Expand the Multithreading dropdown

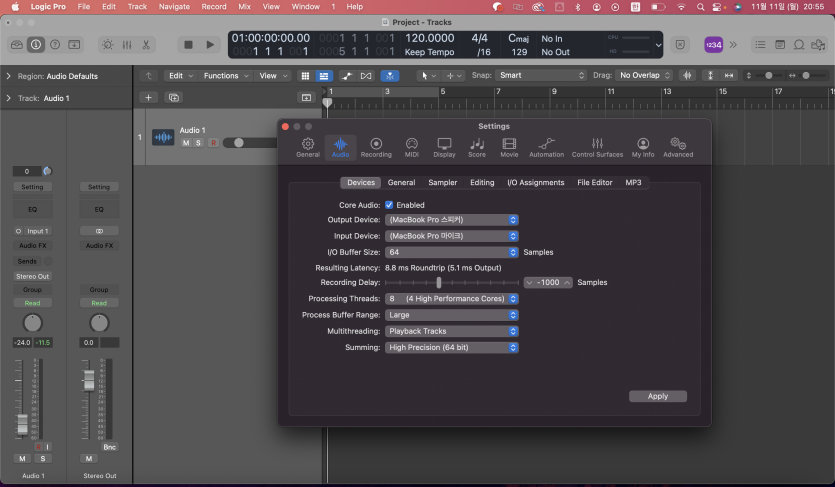(x=451, y=331)
